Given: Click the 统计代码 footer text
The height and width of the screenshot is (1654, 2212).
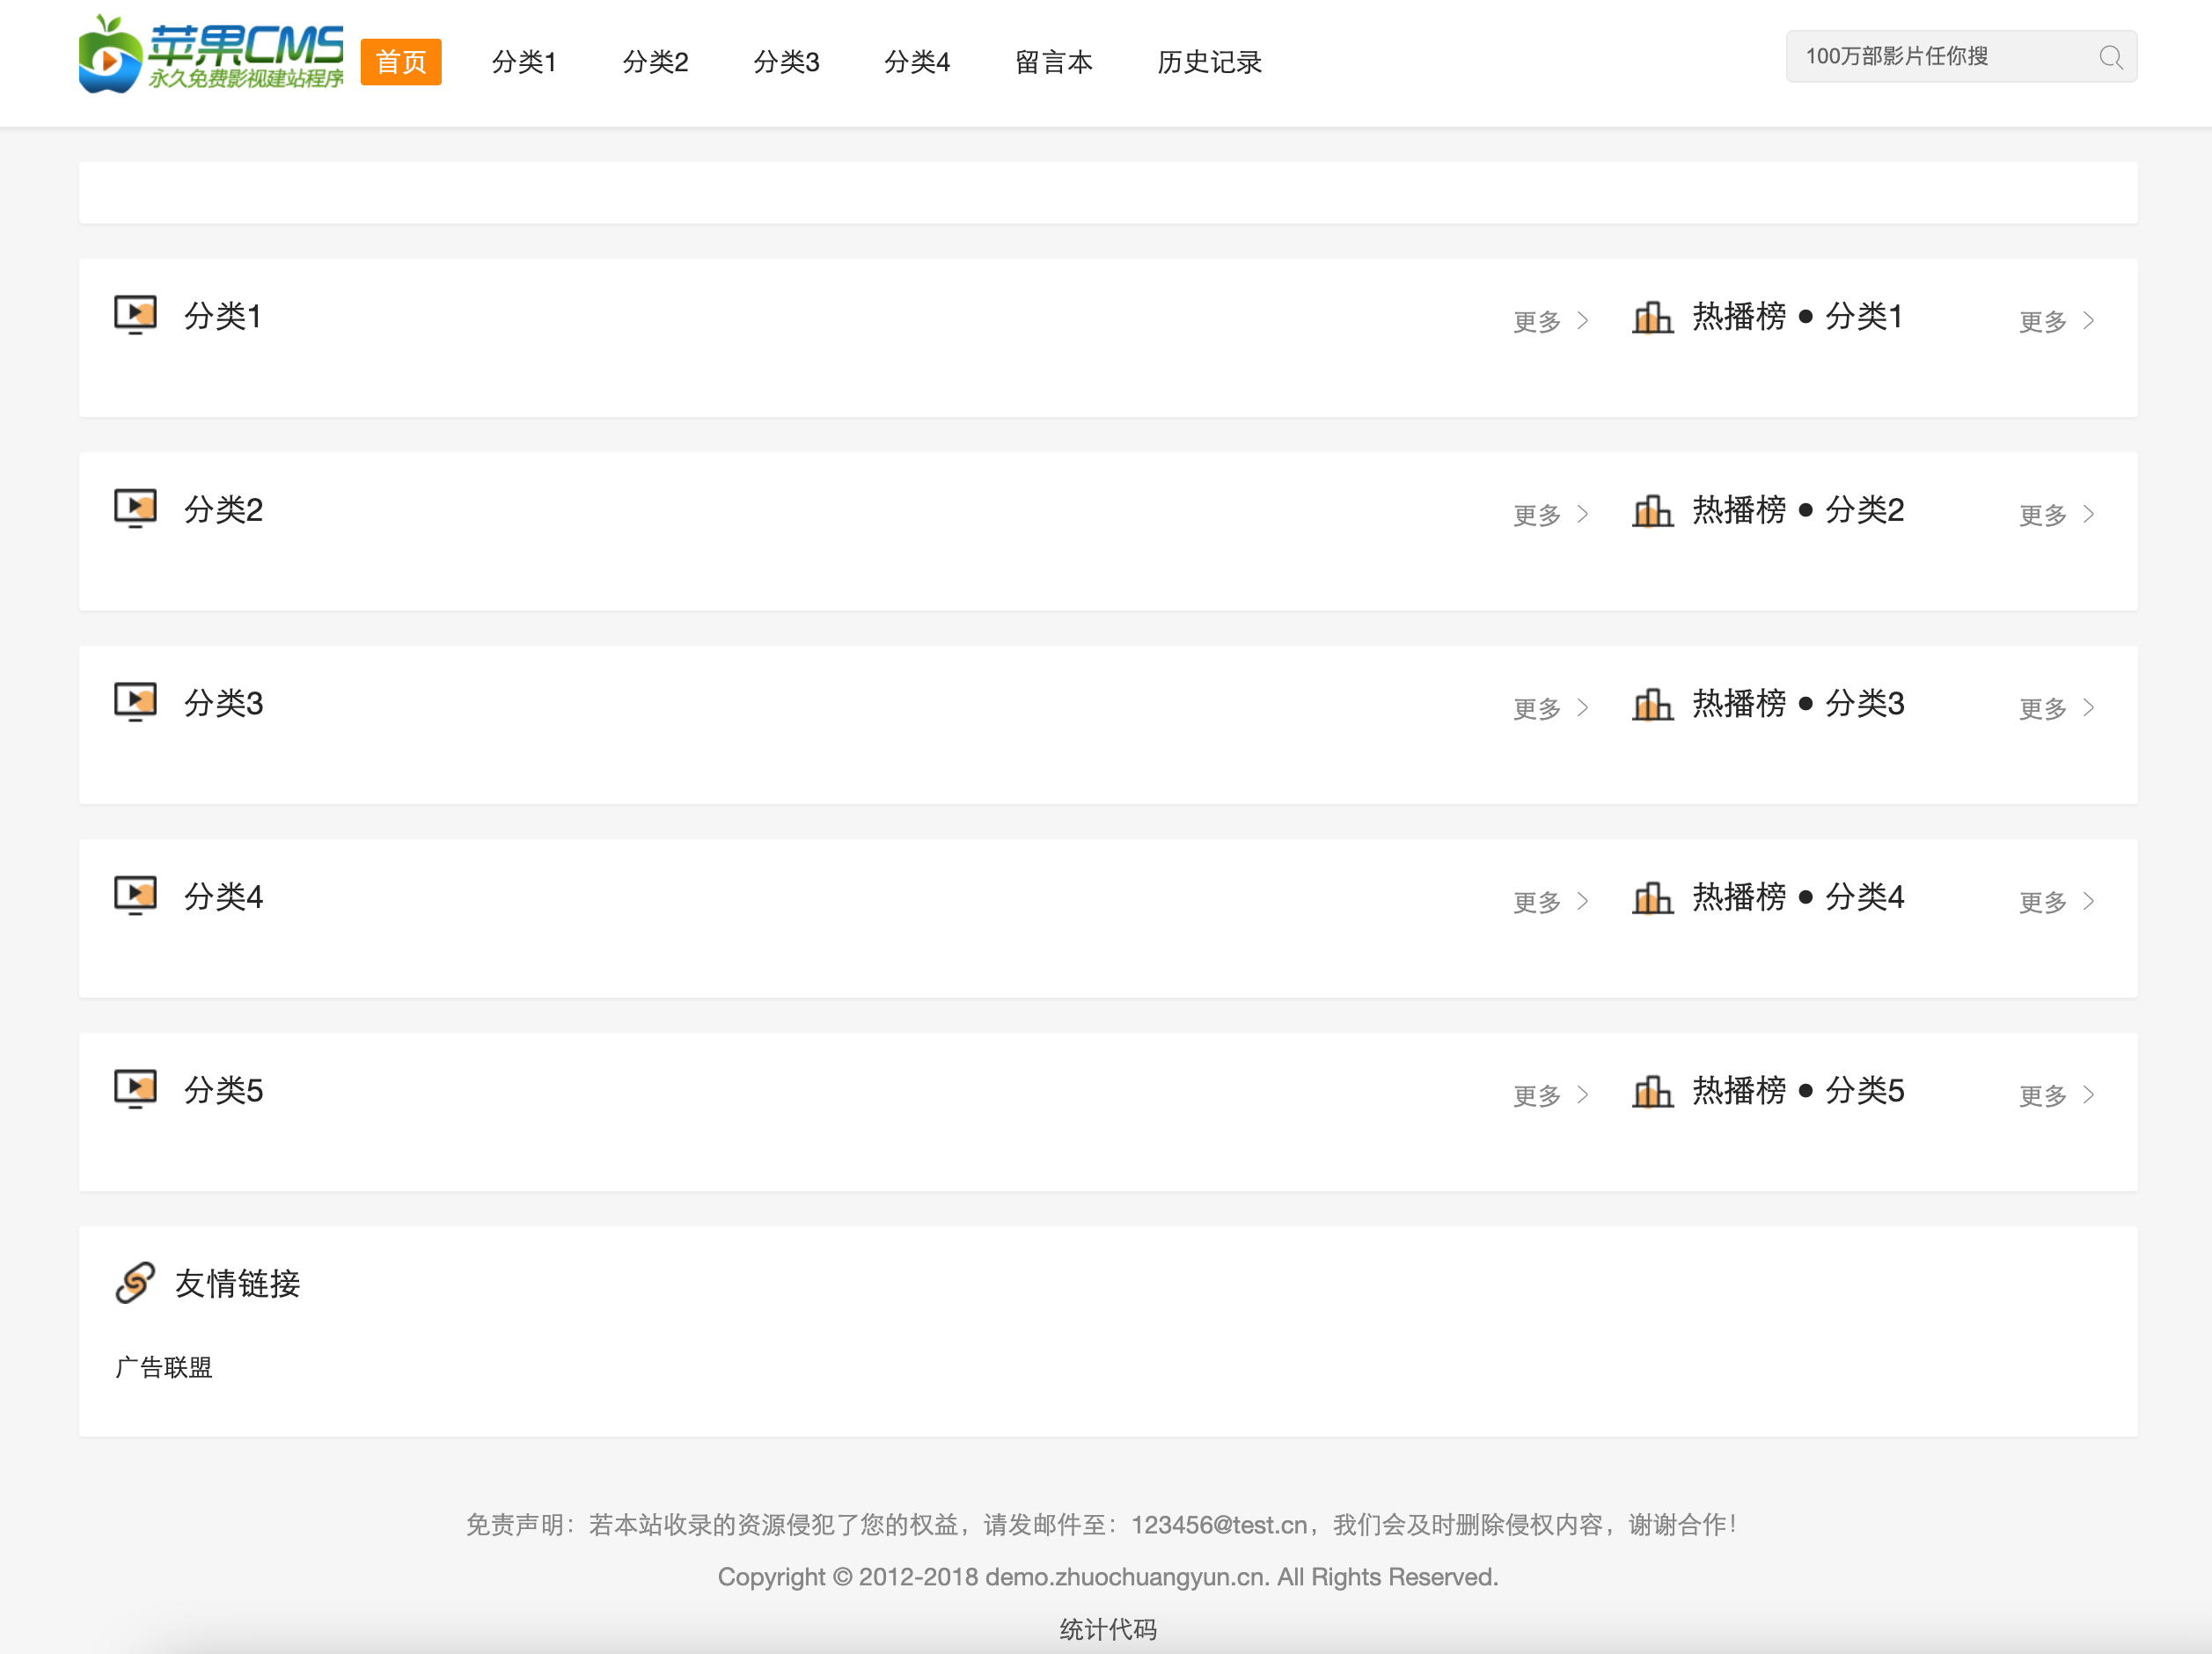Looking at the screenshot, I should tap(1108, 1629).
